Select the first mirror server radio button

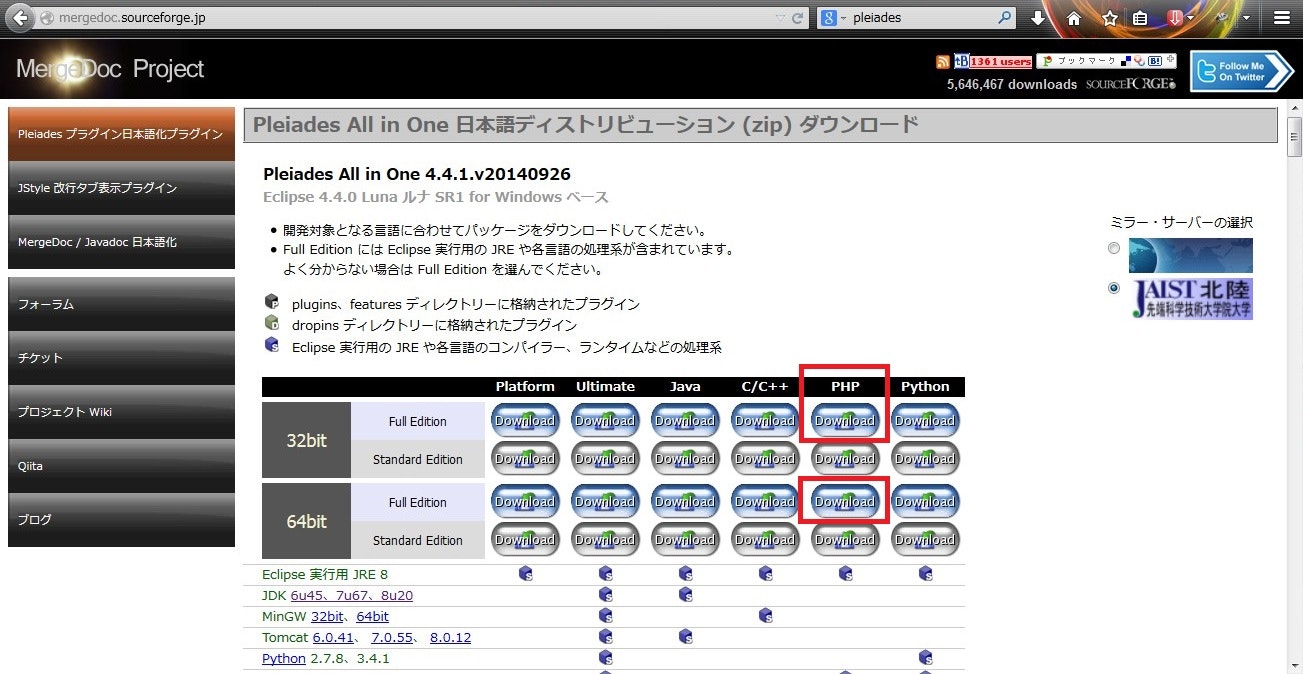(1114, 249)
